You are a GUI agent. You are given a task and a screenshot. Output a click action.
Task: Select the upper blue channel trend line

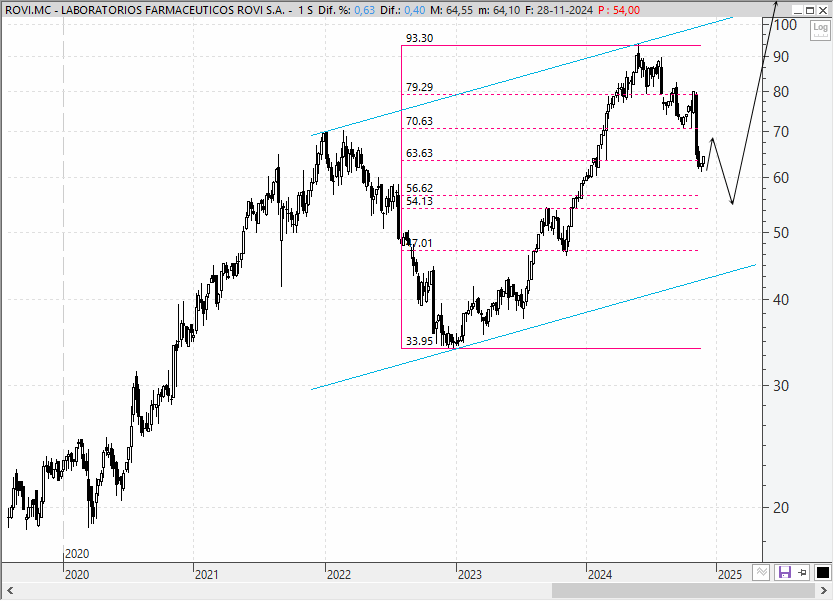pyautogui.click(x=521, y=77)
